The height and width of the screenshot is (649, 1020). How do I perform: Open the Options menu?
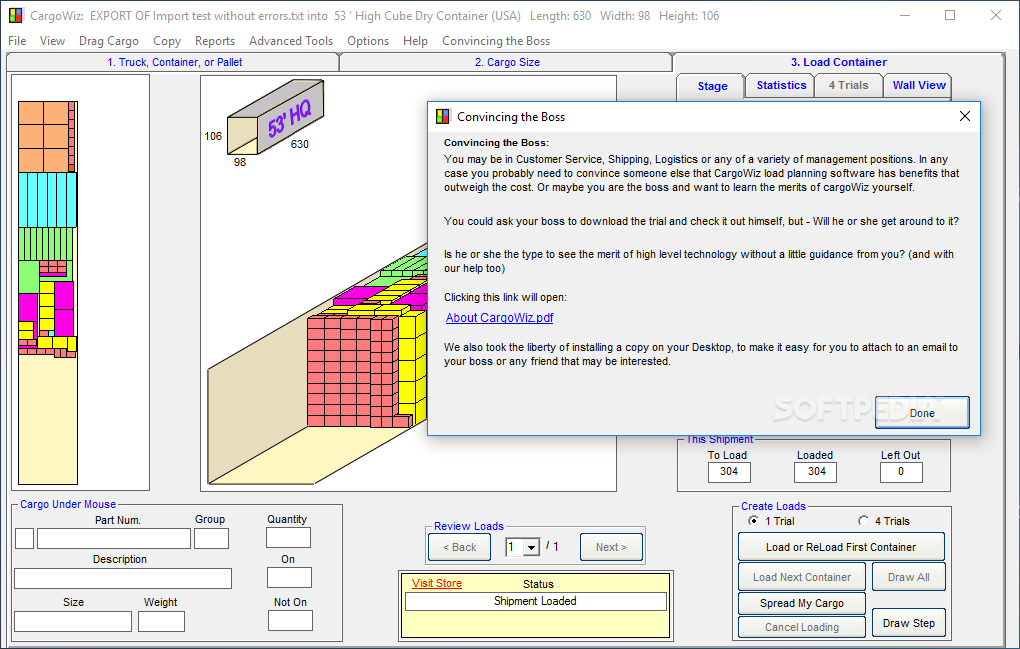click(368, 41)
